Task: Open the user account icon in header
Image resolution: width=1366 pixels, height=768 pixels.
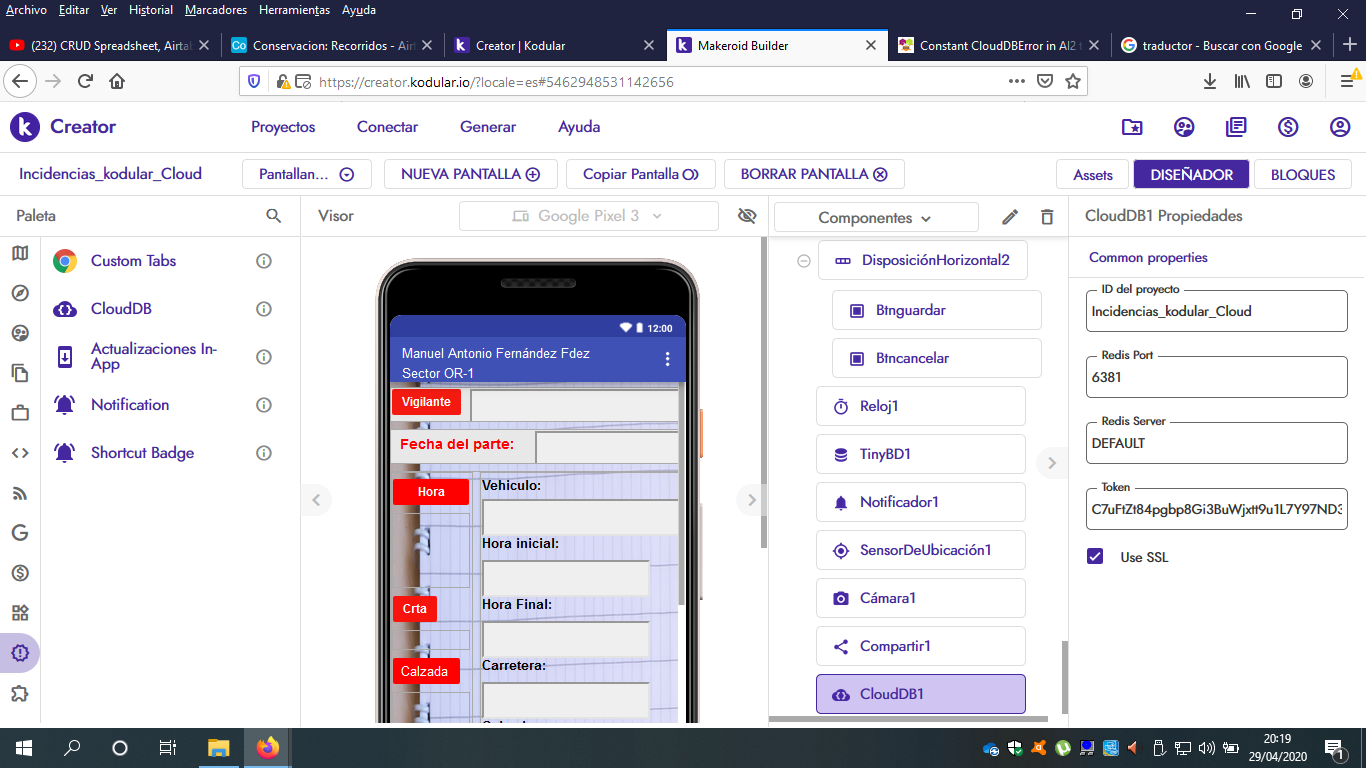Action: (x=1340, y=127)
